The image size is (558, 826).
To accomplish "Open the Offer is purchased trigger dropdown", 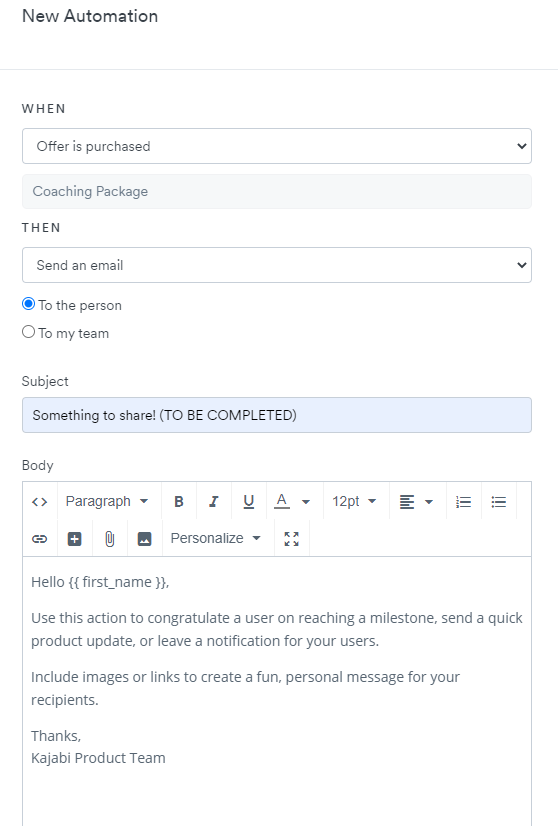I will (x=277, y=146).
